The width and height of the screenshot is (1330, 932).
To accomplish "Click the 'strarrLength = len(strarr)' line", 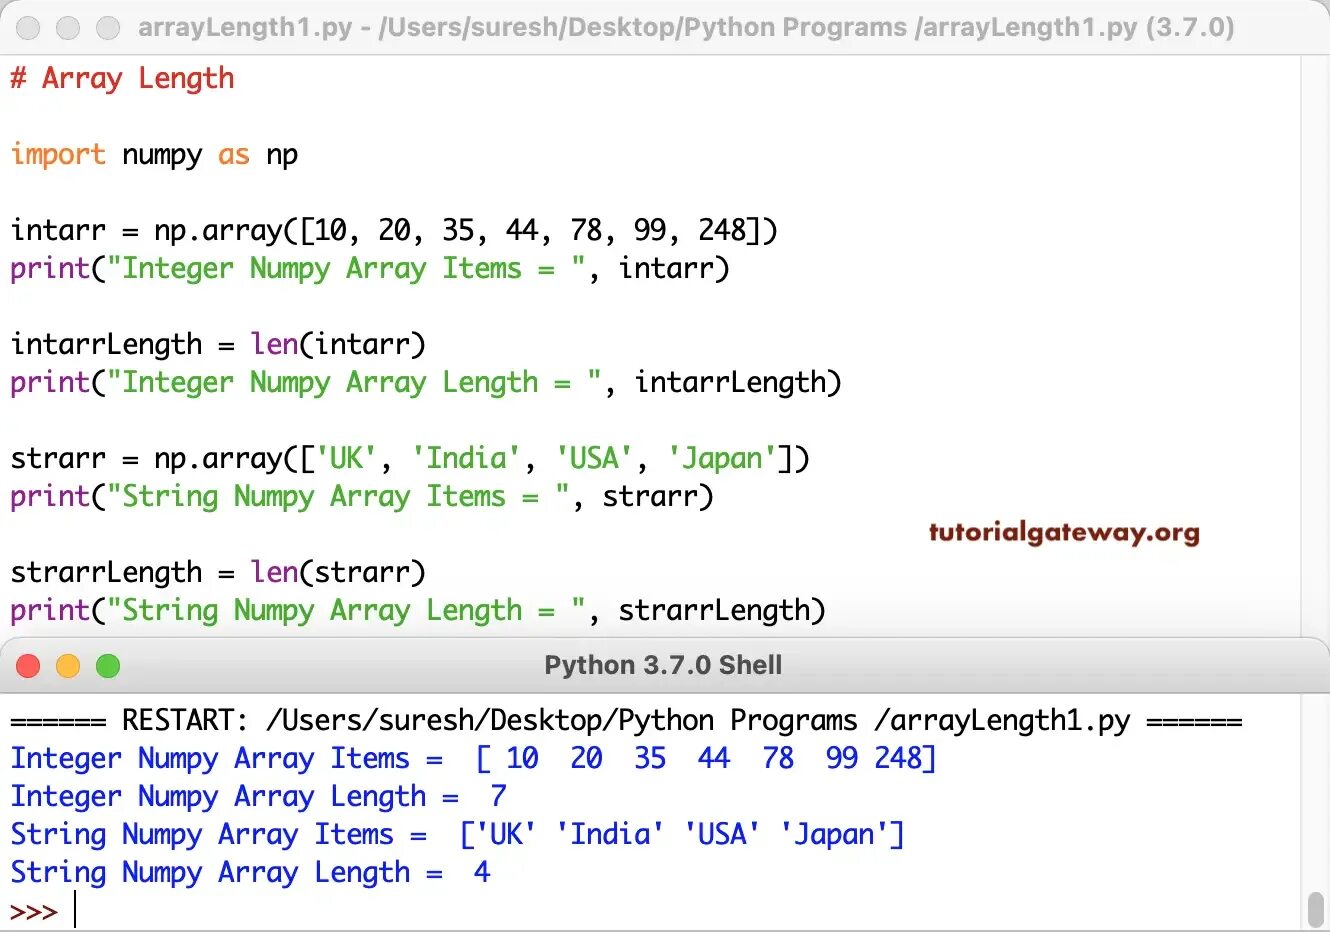I will tap(218, 573).
